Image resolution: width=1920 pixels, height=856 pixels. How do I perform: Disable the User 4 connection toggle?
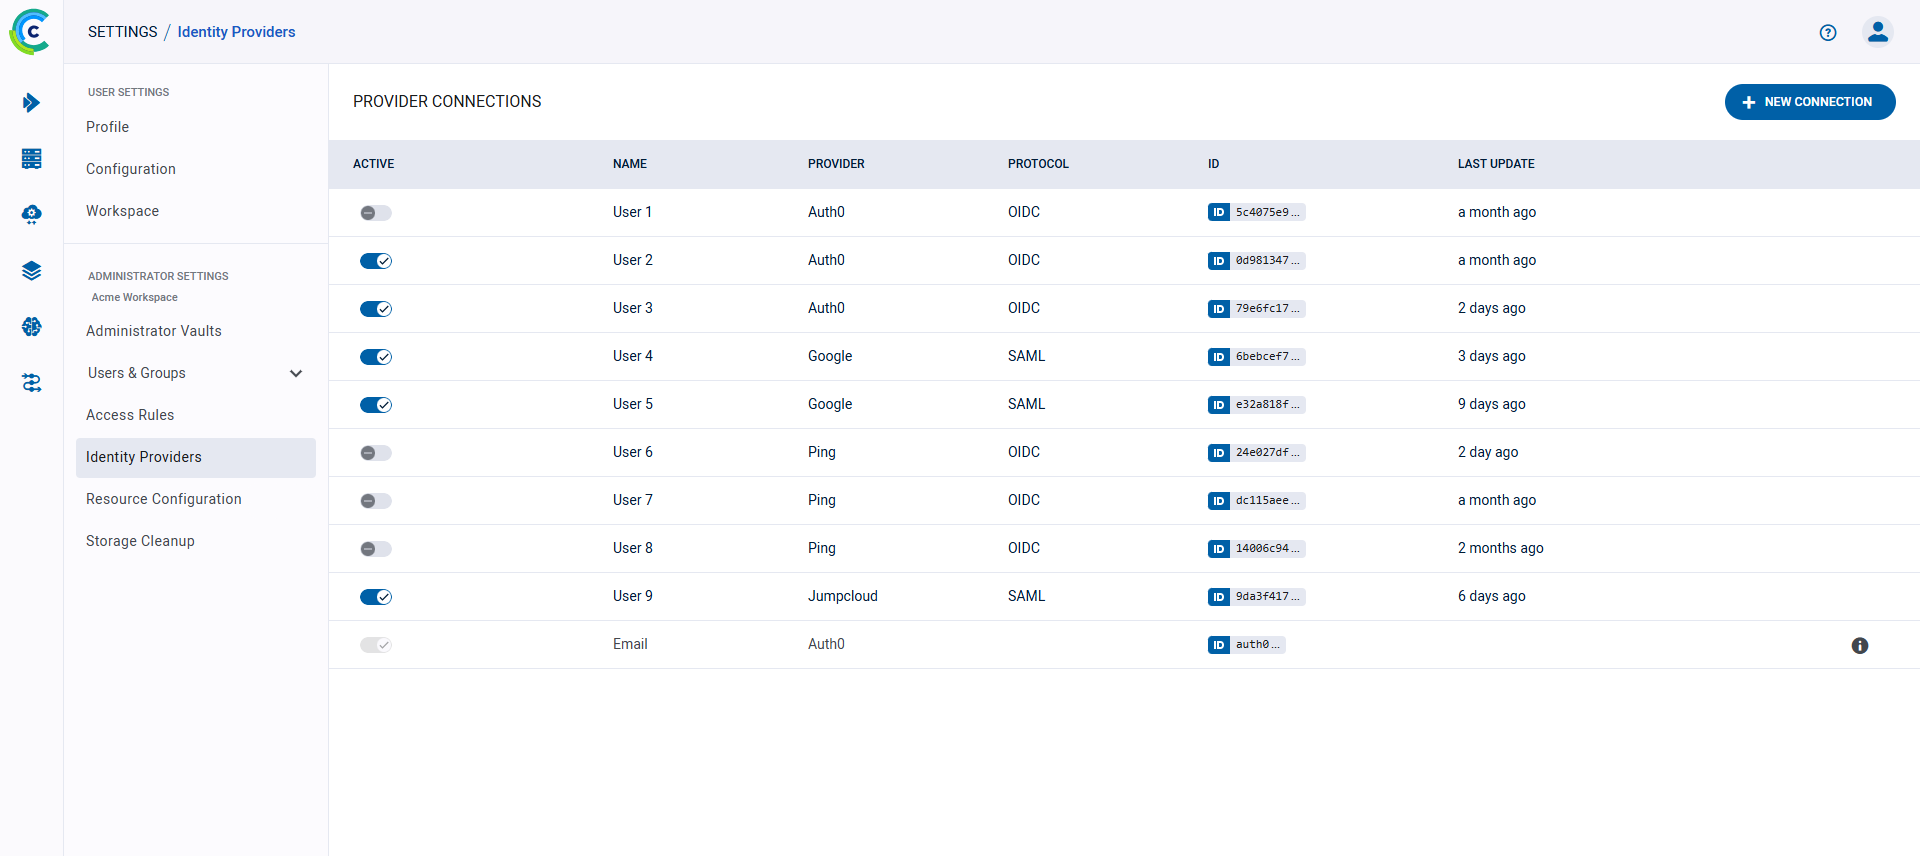click(x=376, y=357)
